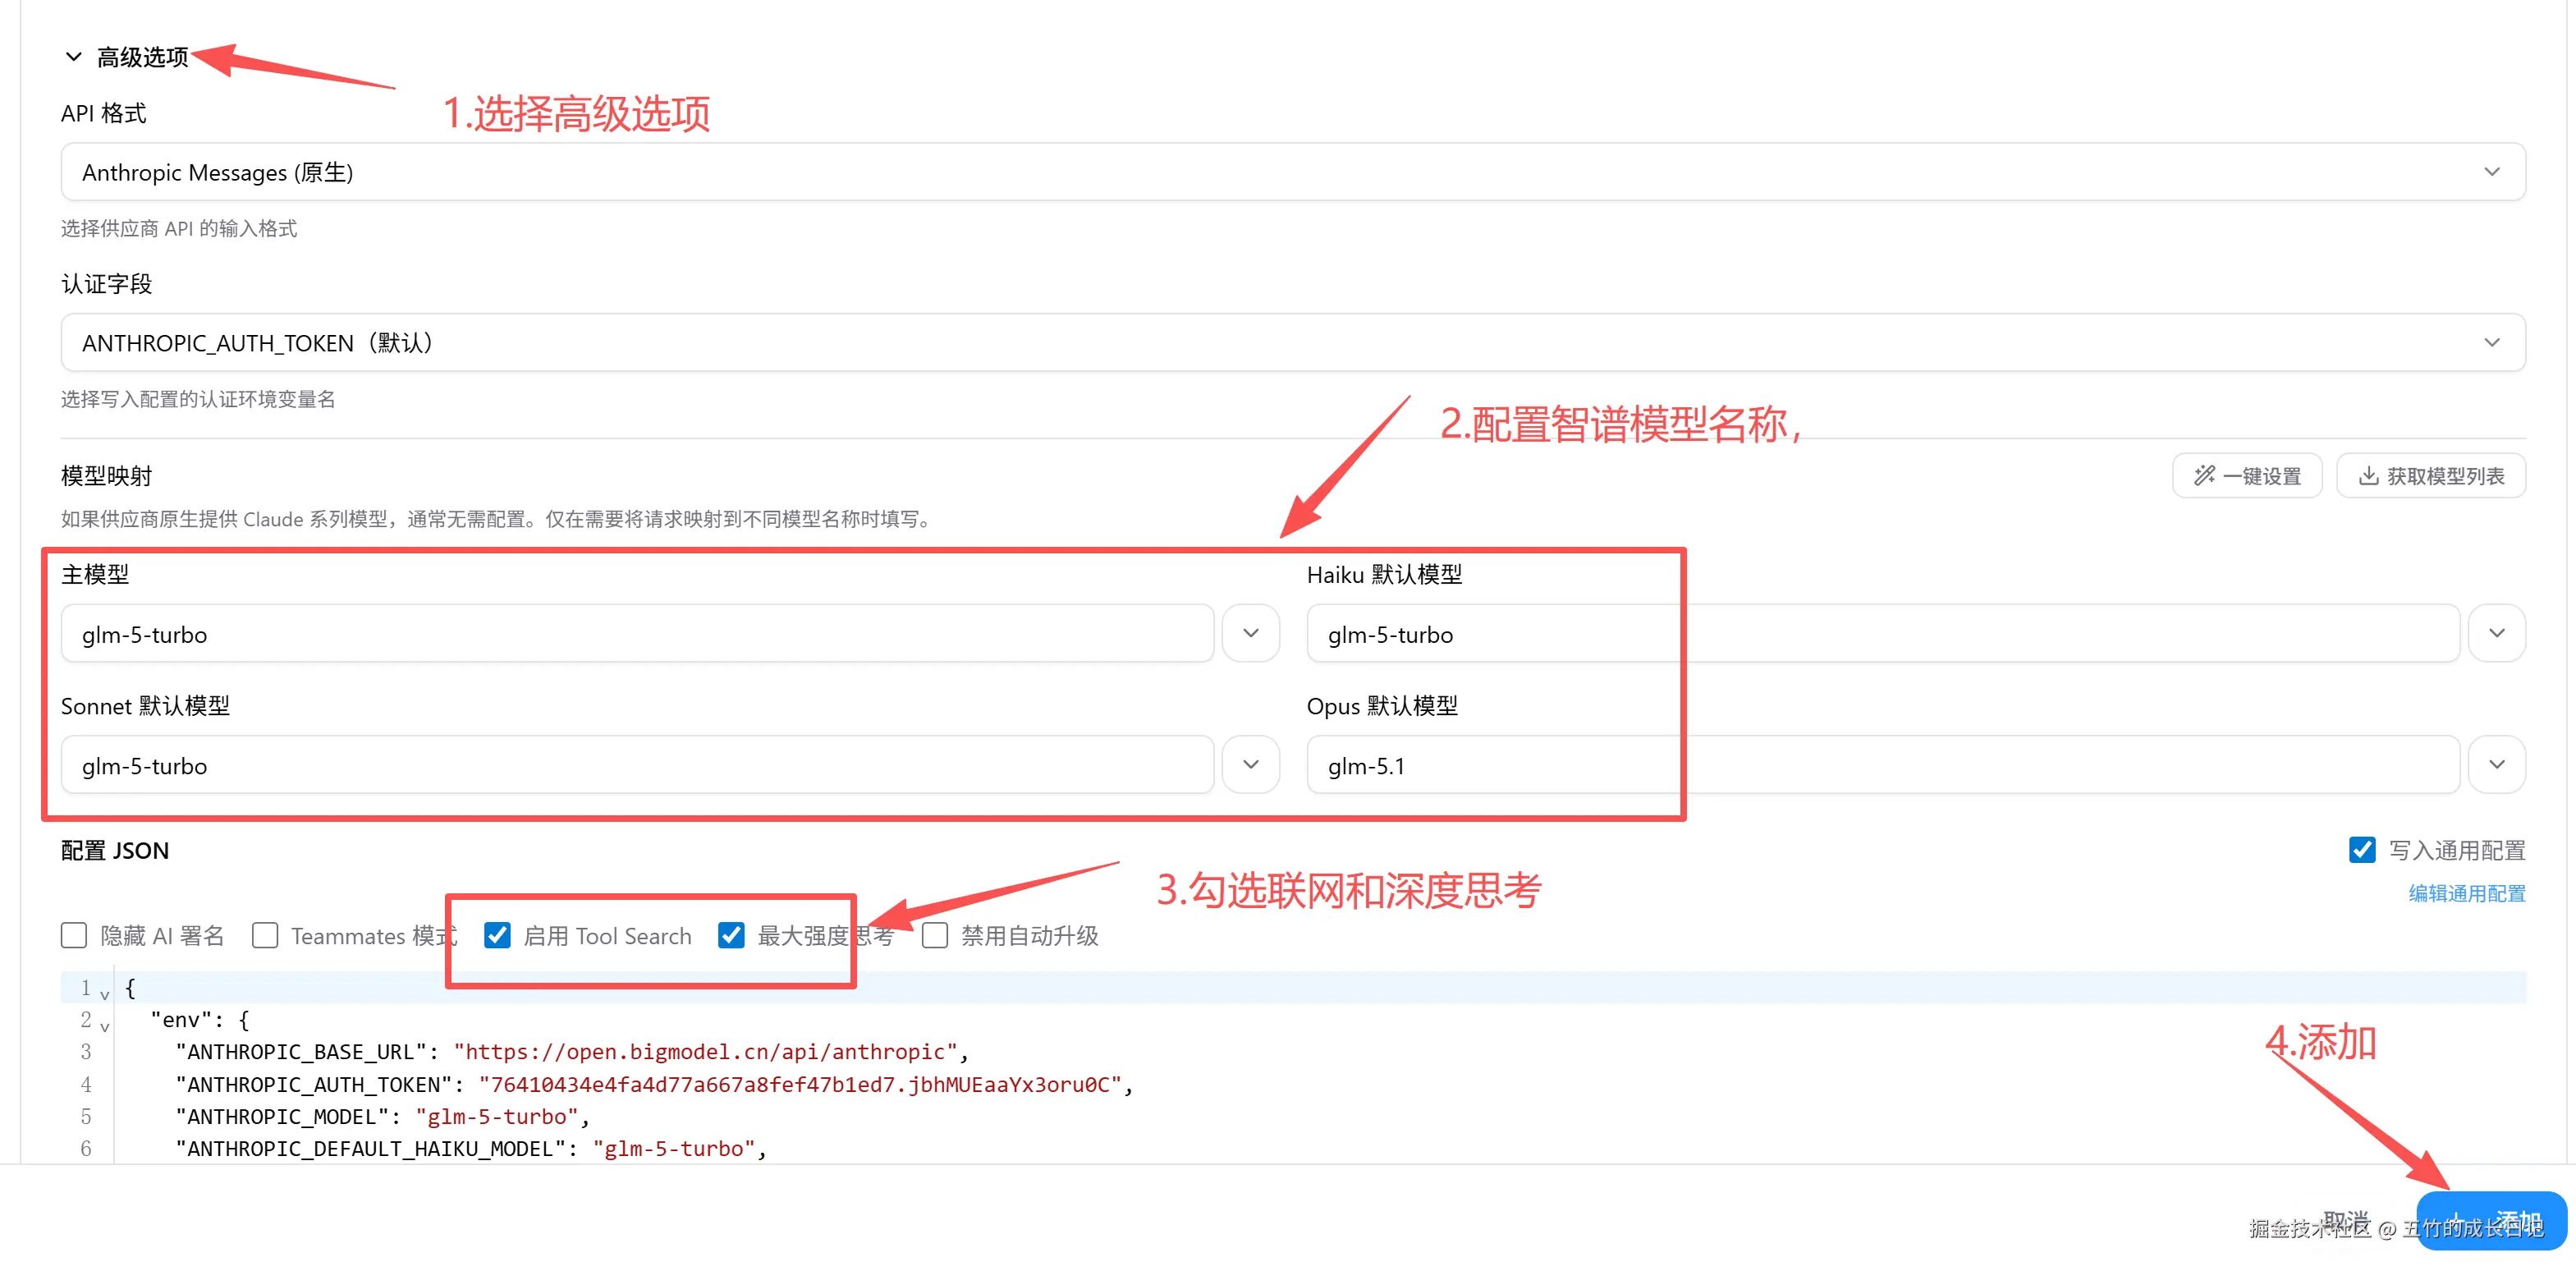Image resolution: width=2576 pixels, height=1271 pixels.
Task: Focus the Opus 默认模型 input field
Action: click(1883, 765)
